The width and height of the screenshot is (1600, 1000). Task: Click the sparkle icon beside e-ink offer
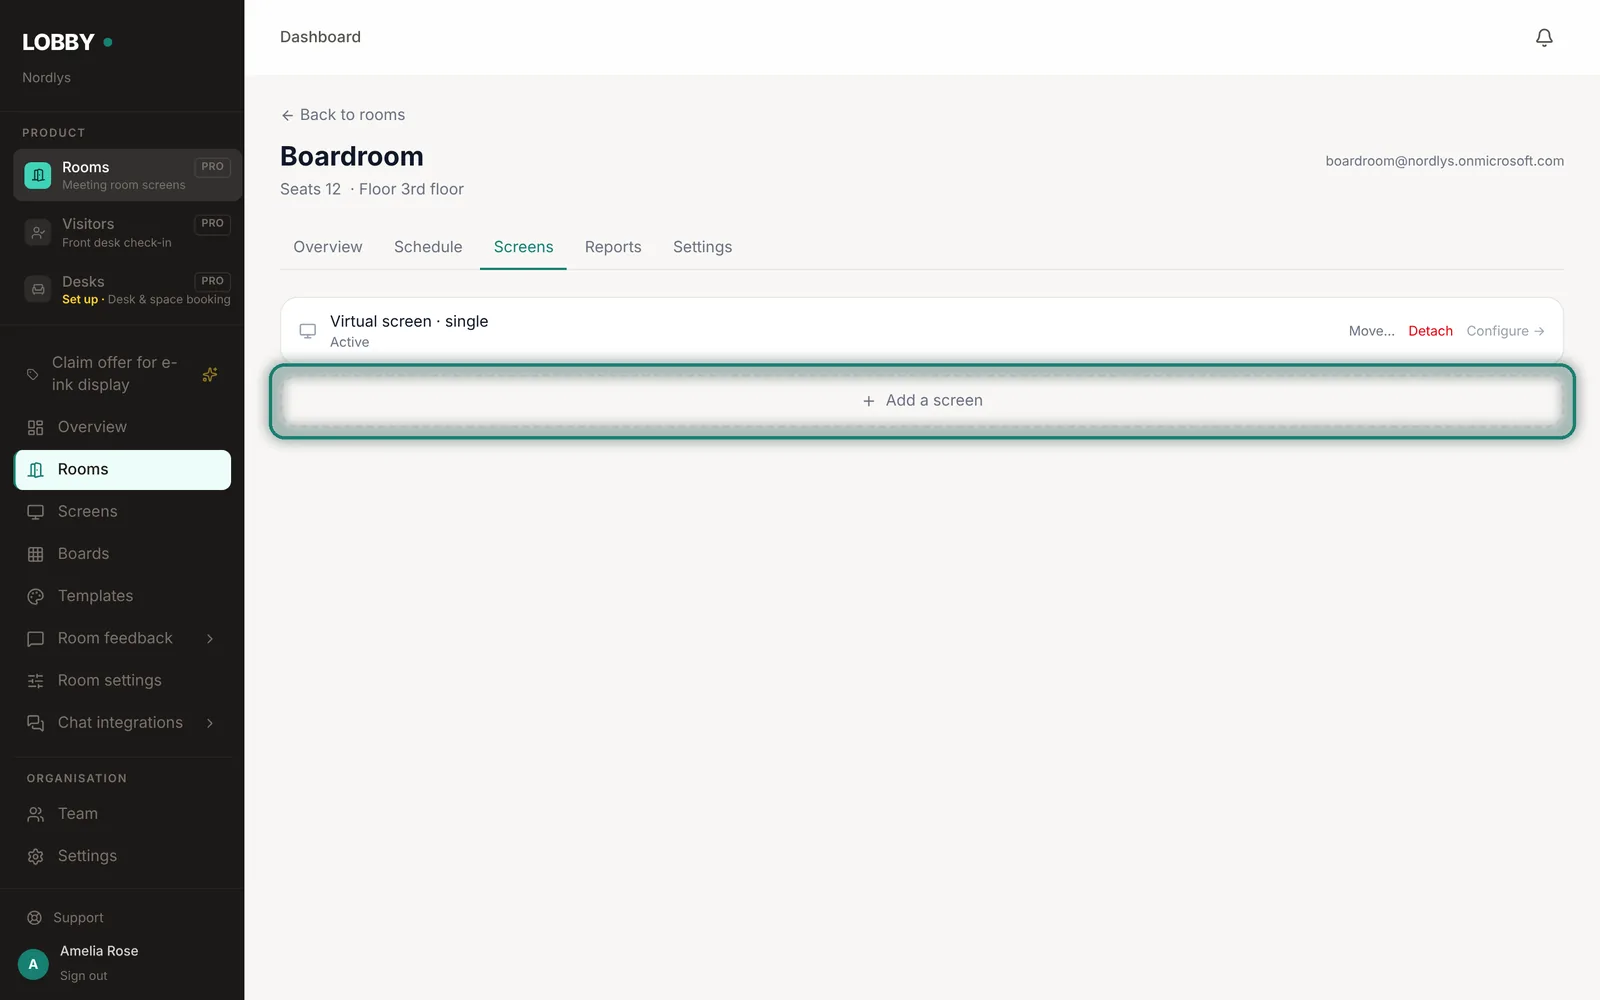210,374
